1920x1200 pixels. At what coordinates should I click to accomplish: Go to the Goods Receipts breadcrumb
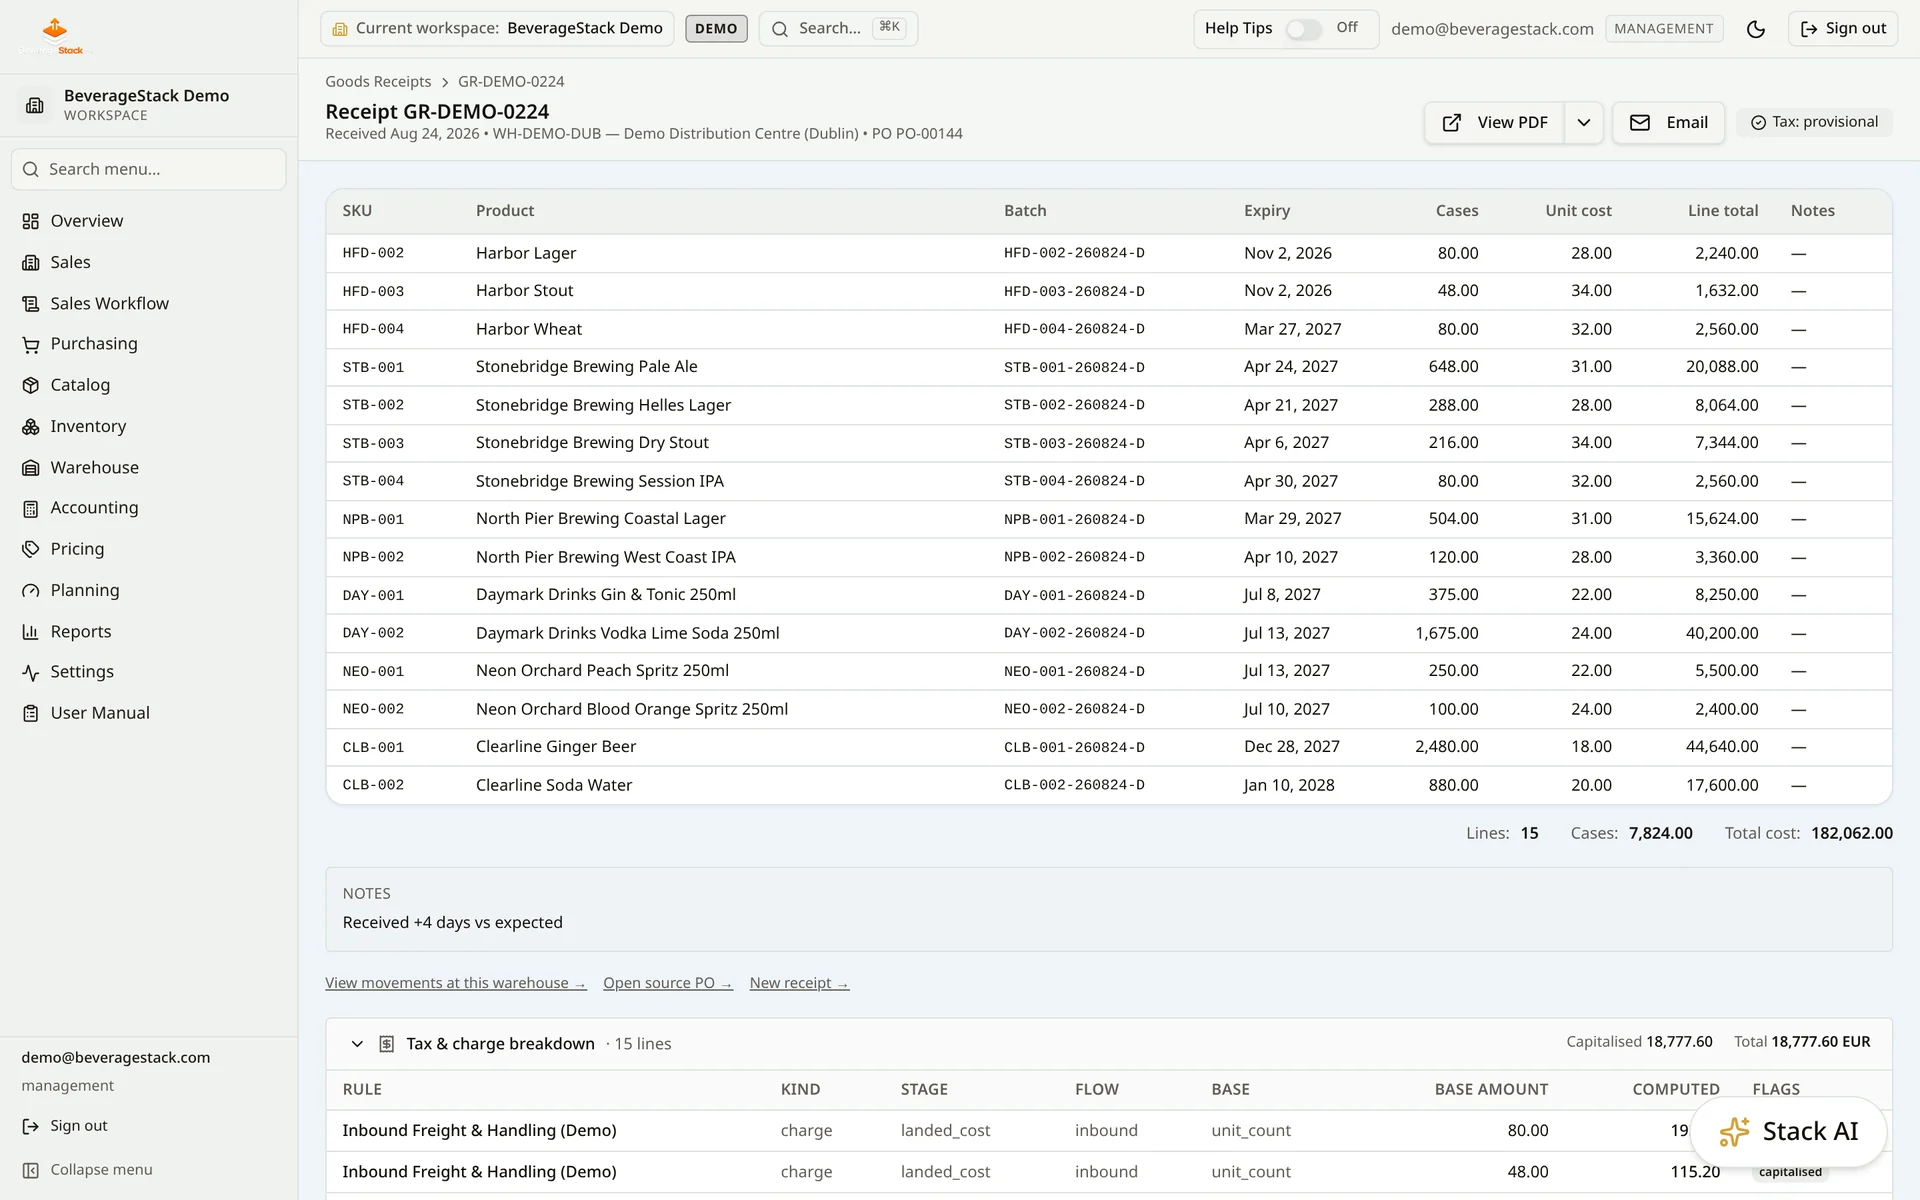pyautogui.click(x=378, y=81)
